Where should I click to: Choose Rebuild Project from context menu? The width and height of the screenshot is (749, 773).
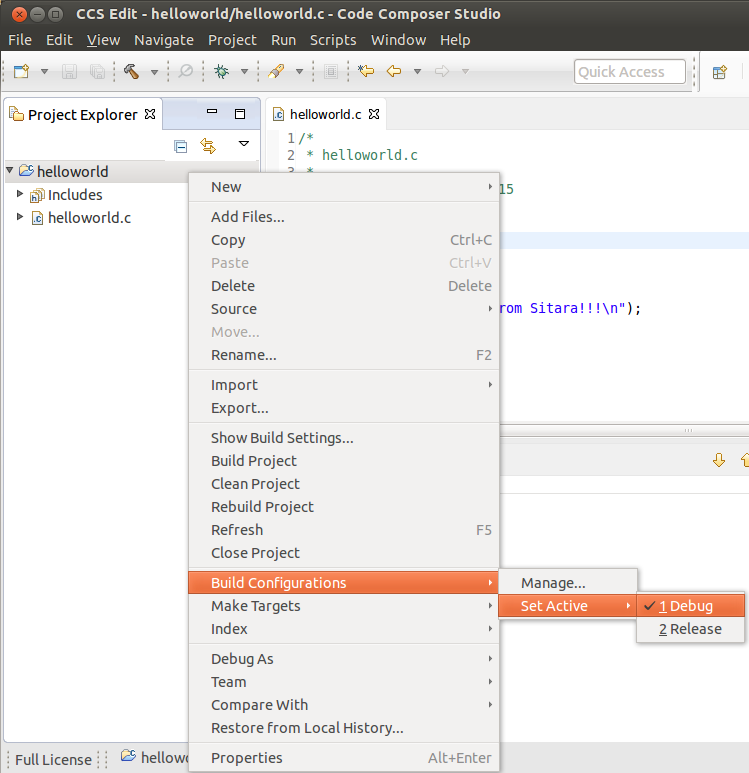[x=344, y=507]
